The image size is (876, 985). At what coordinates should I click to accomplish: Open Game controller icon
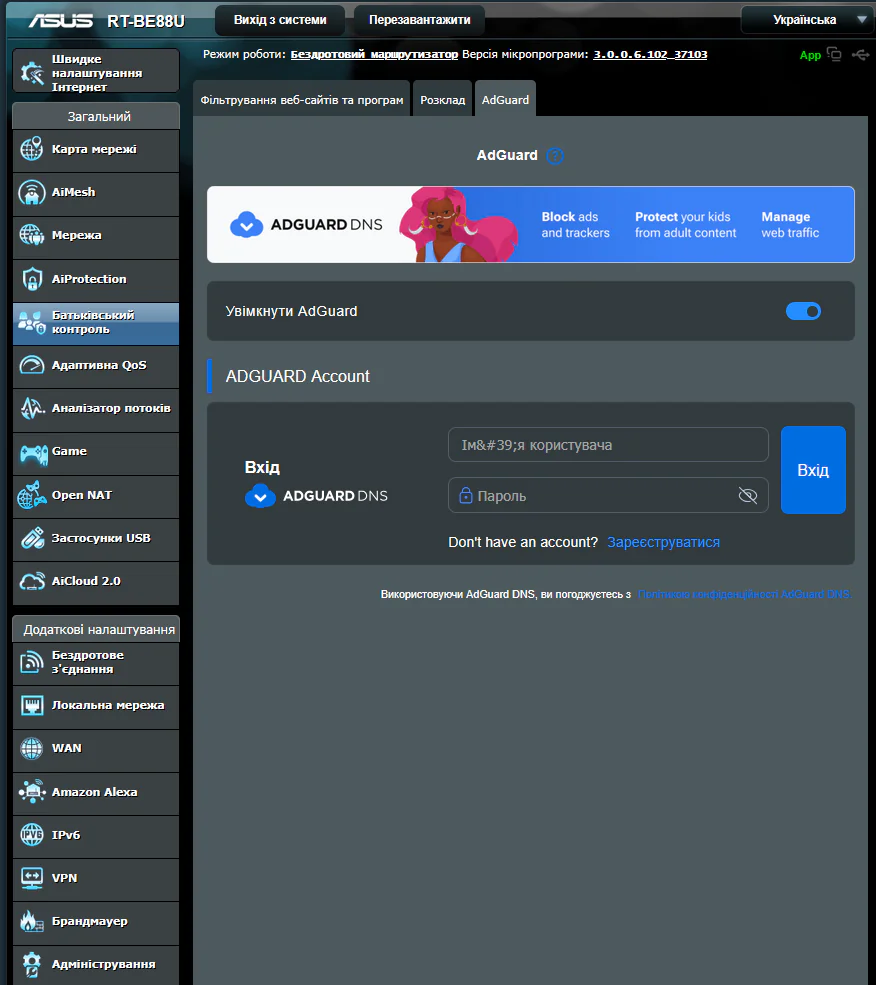point(33,453)
